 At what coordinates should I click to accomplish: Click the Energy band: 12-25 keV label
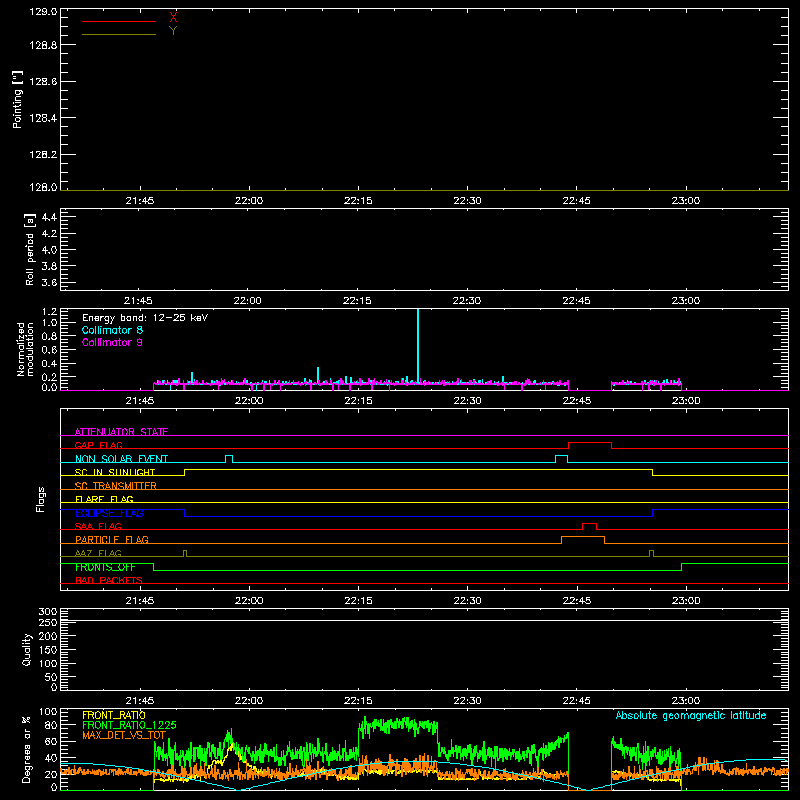coord(145,318)
